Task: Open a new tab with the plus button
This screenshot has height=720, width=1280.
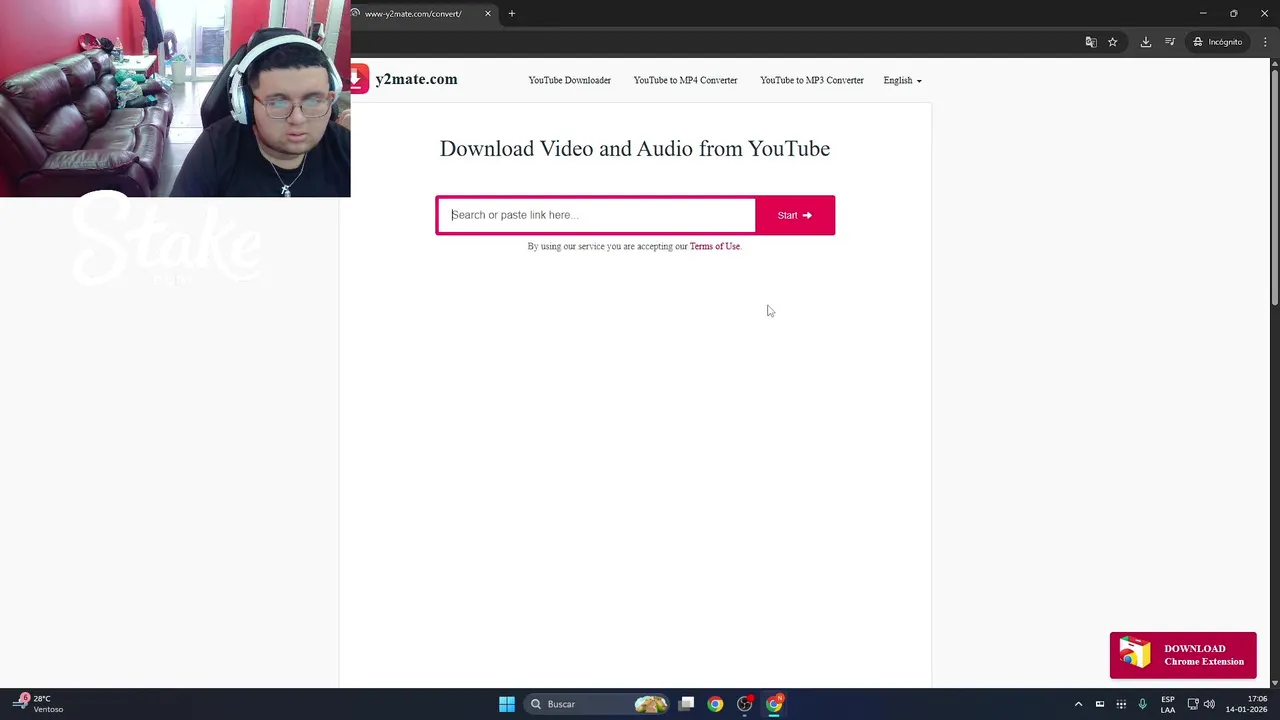Action: [512, 14]
